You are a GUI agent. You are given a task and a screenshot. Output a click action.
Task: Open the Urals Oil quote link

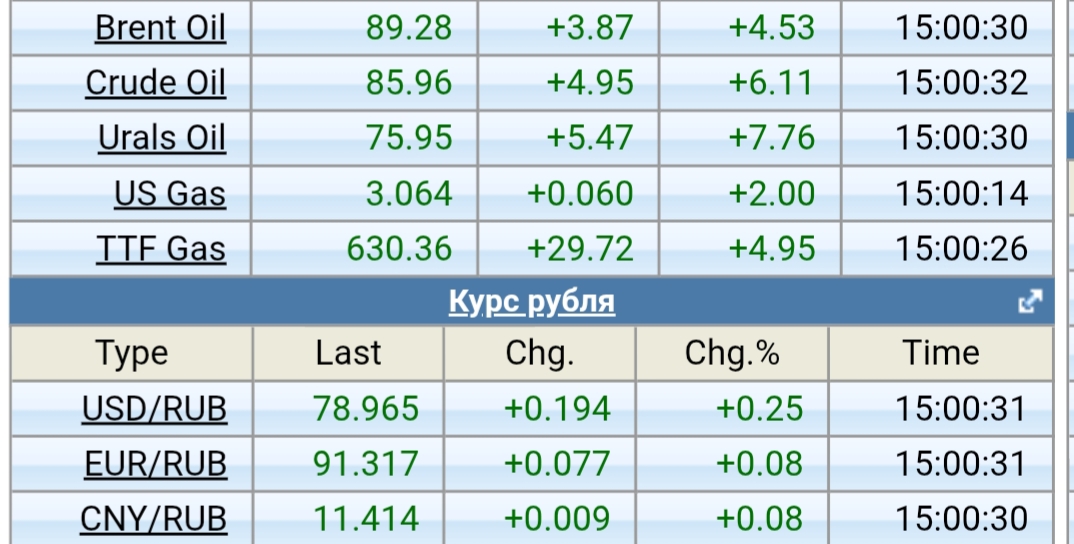161,138
